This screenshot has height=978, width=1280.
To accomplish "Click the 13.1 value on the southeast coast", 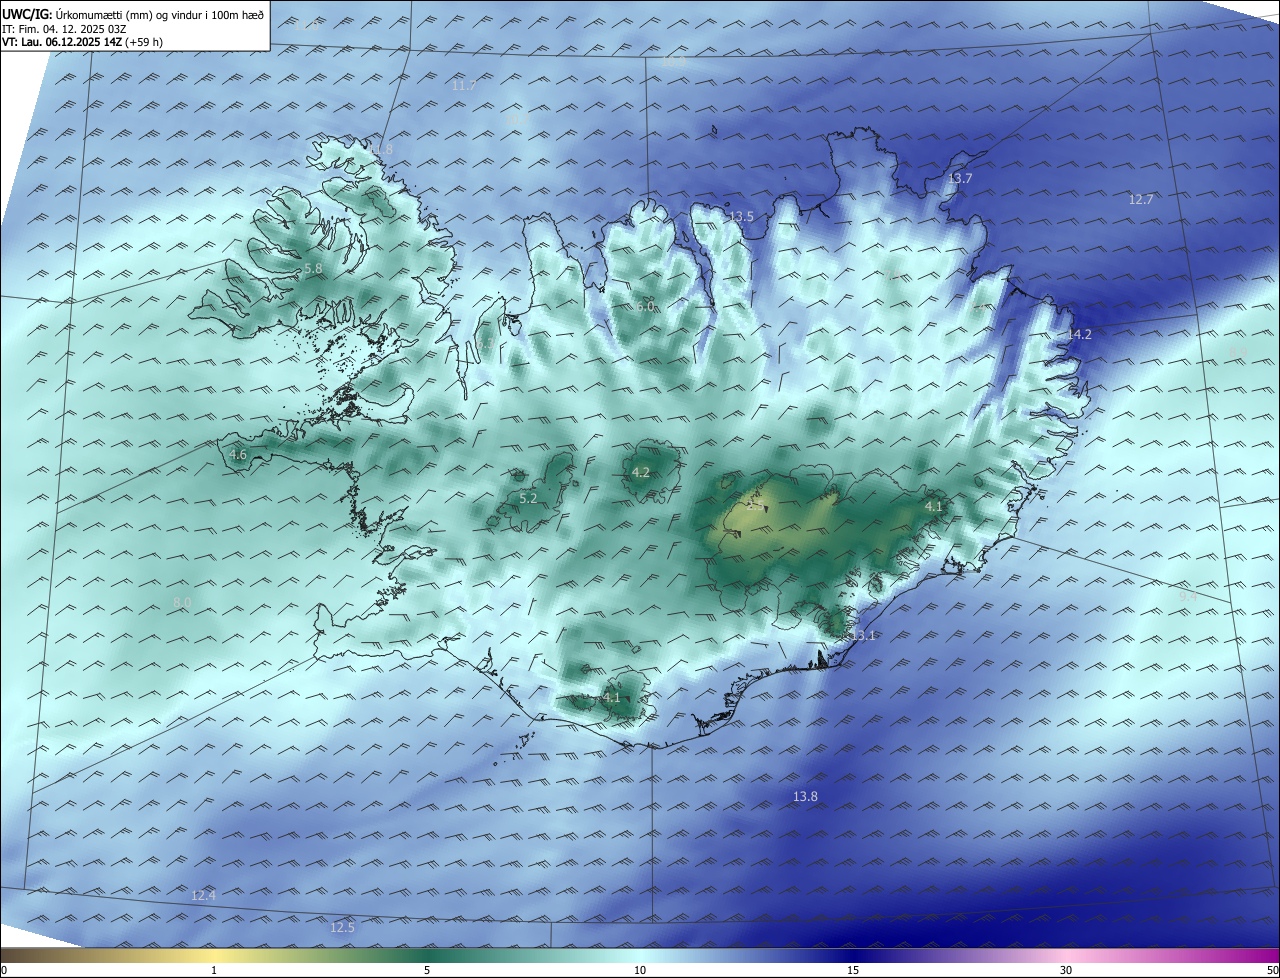I will tap(863, 635).
